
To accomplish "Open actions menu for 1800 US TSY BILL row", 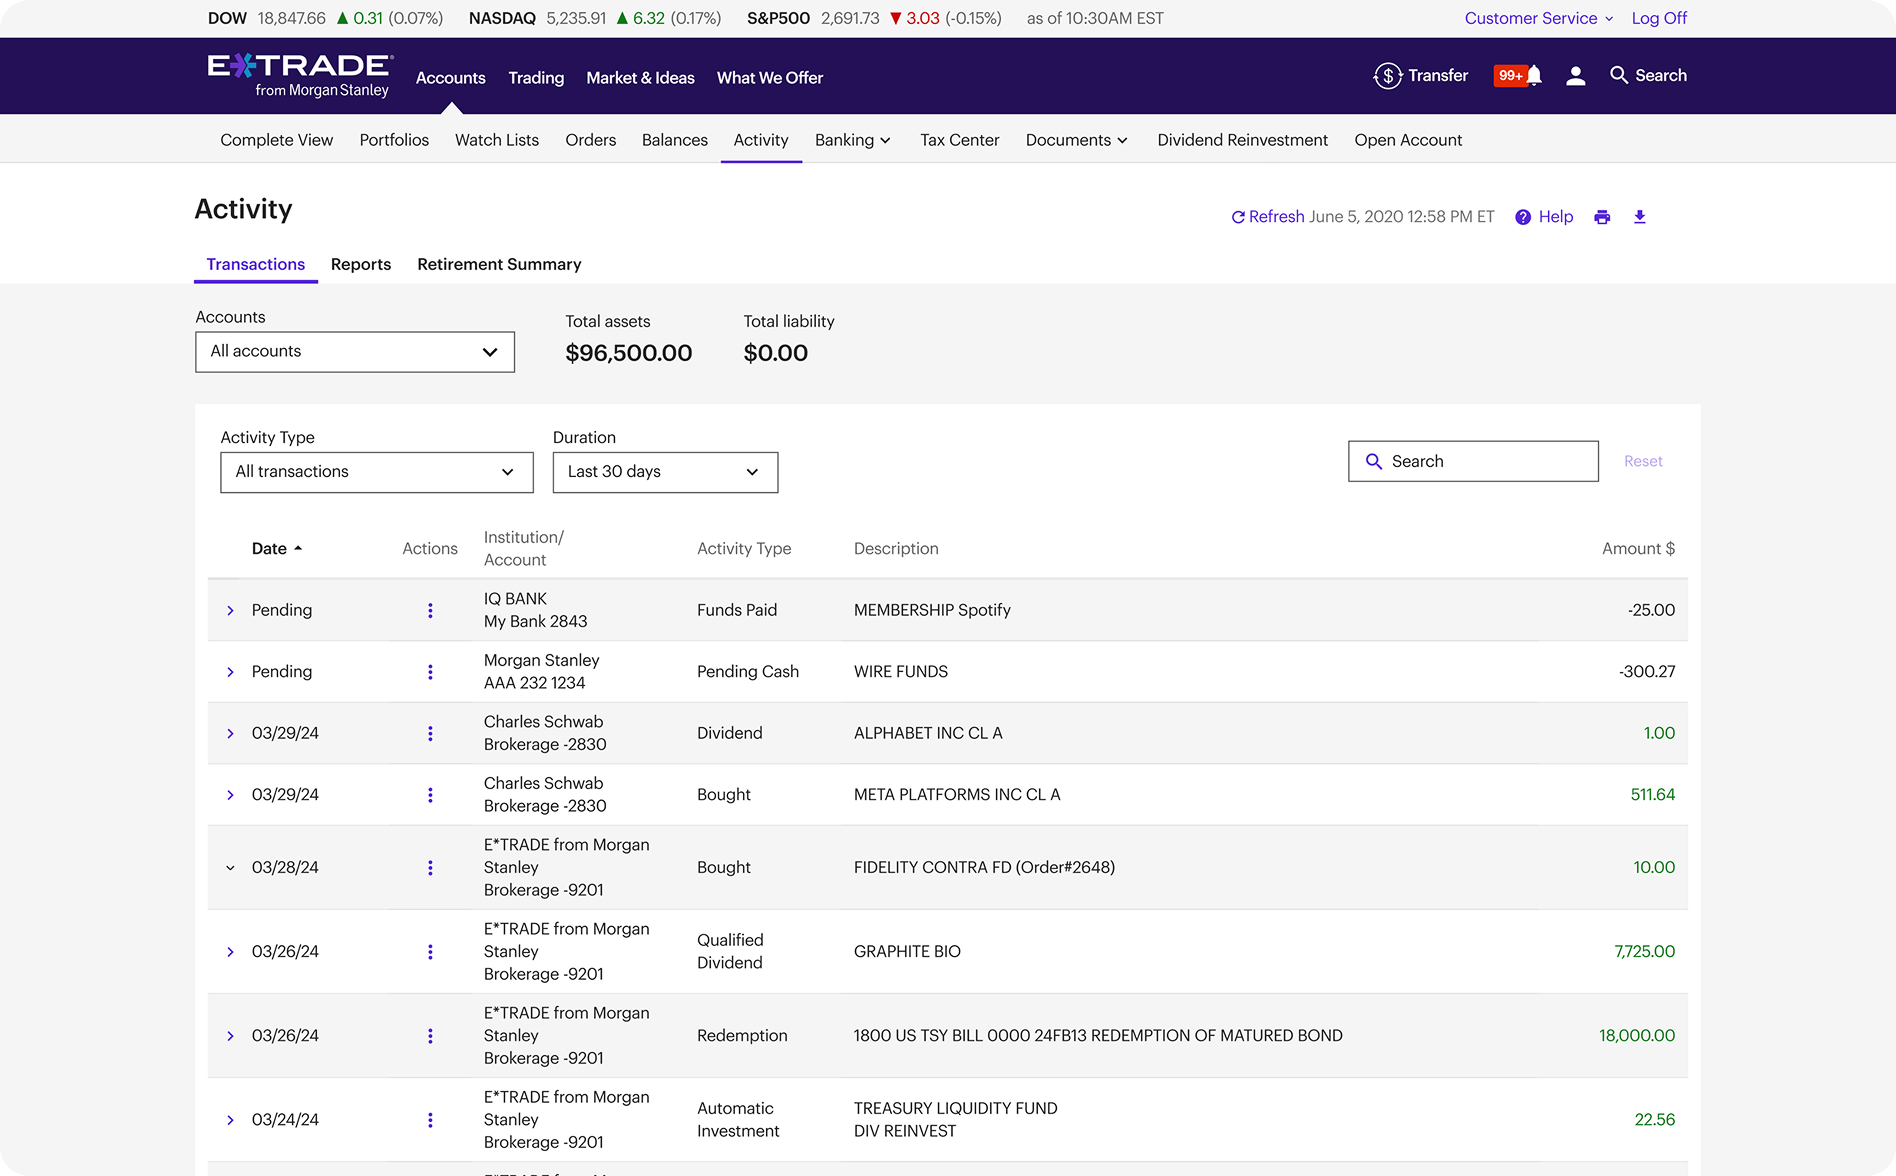I will pos(430,1036).
